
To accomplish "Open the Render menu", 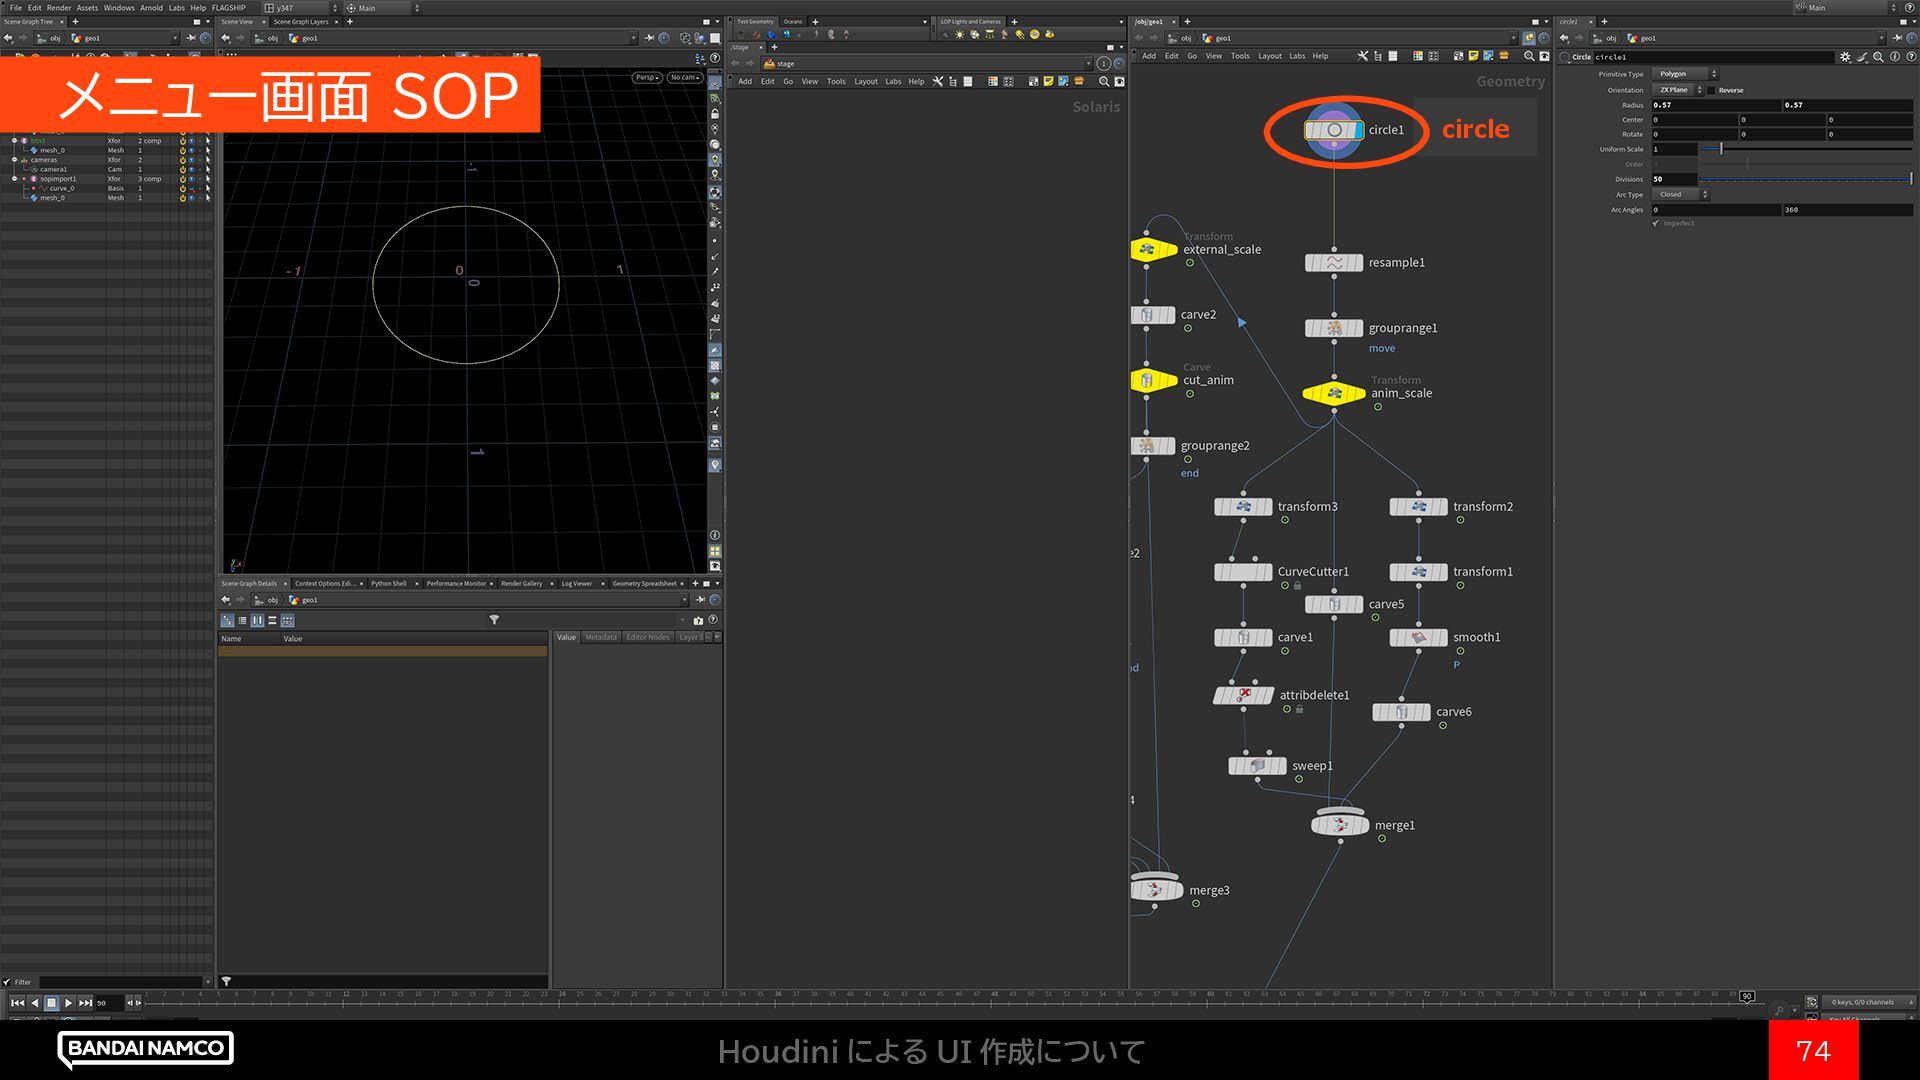I will (x=59, y=7).
